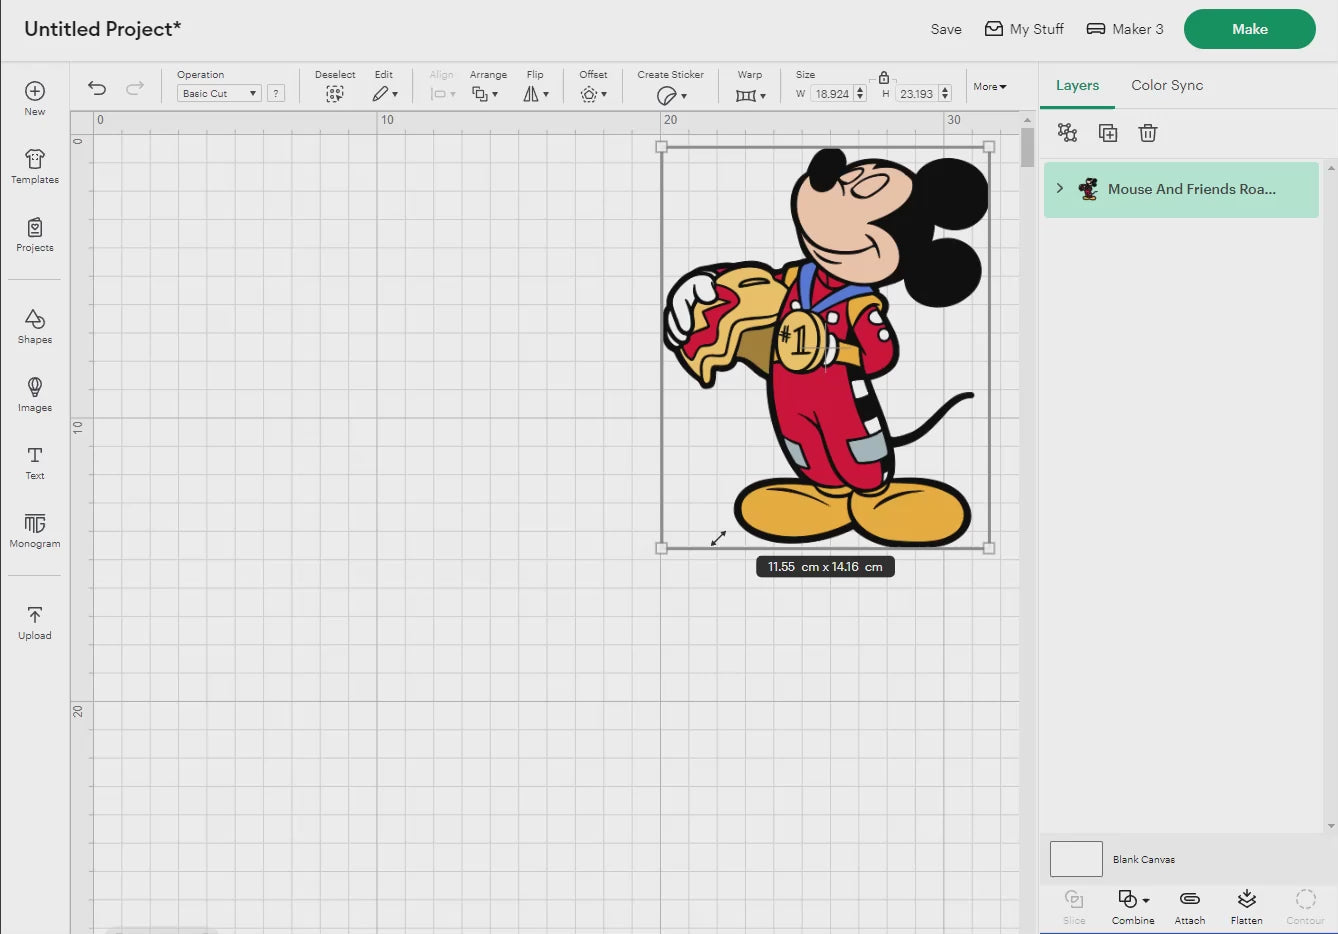Click the Blank Canvas swatch
This screenshot has width=1338, height=934.
(x=1076, y=859)
